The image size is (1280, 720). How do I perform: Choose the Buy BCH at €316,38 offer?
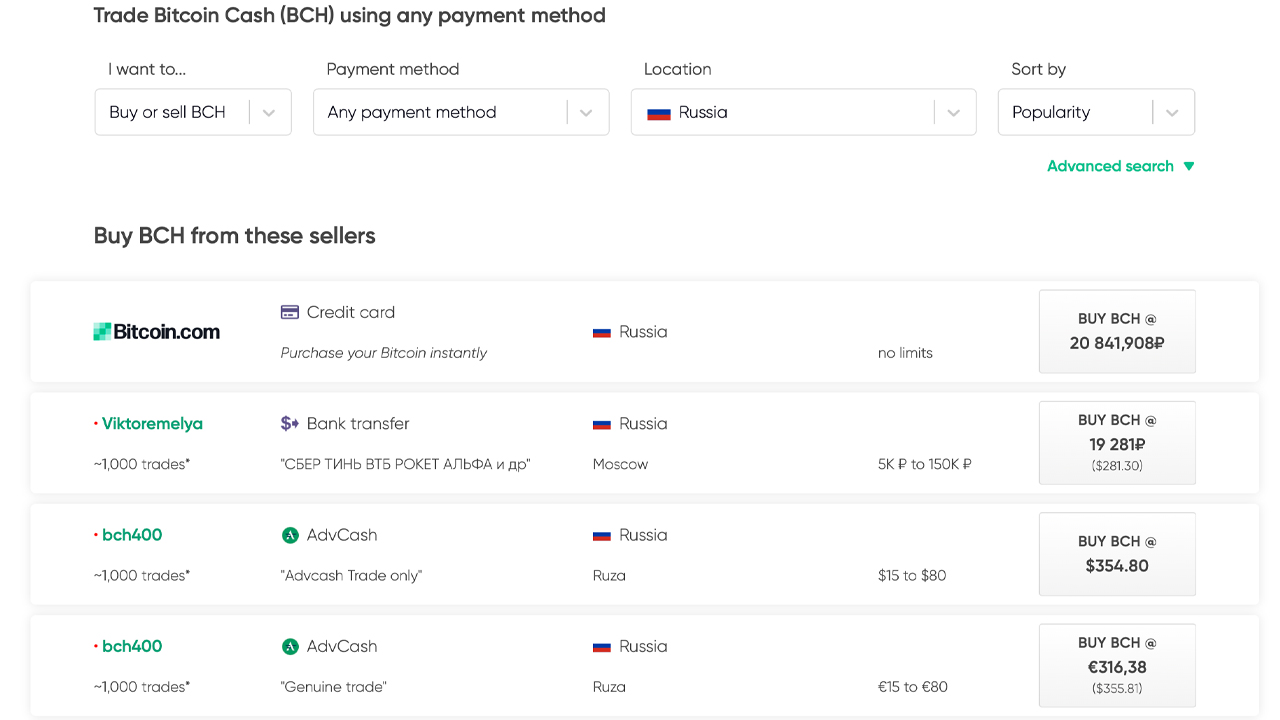[1117, 665]
